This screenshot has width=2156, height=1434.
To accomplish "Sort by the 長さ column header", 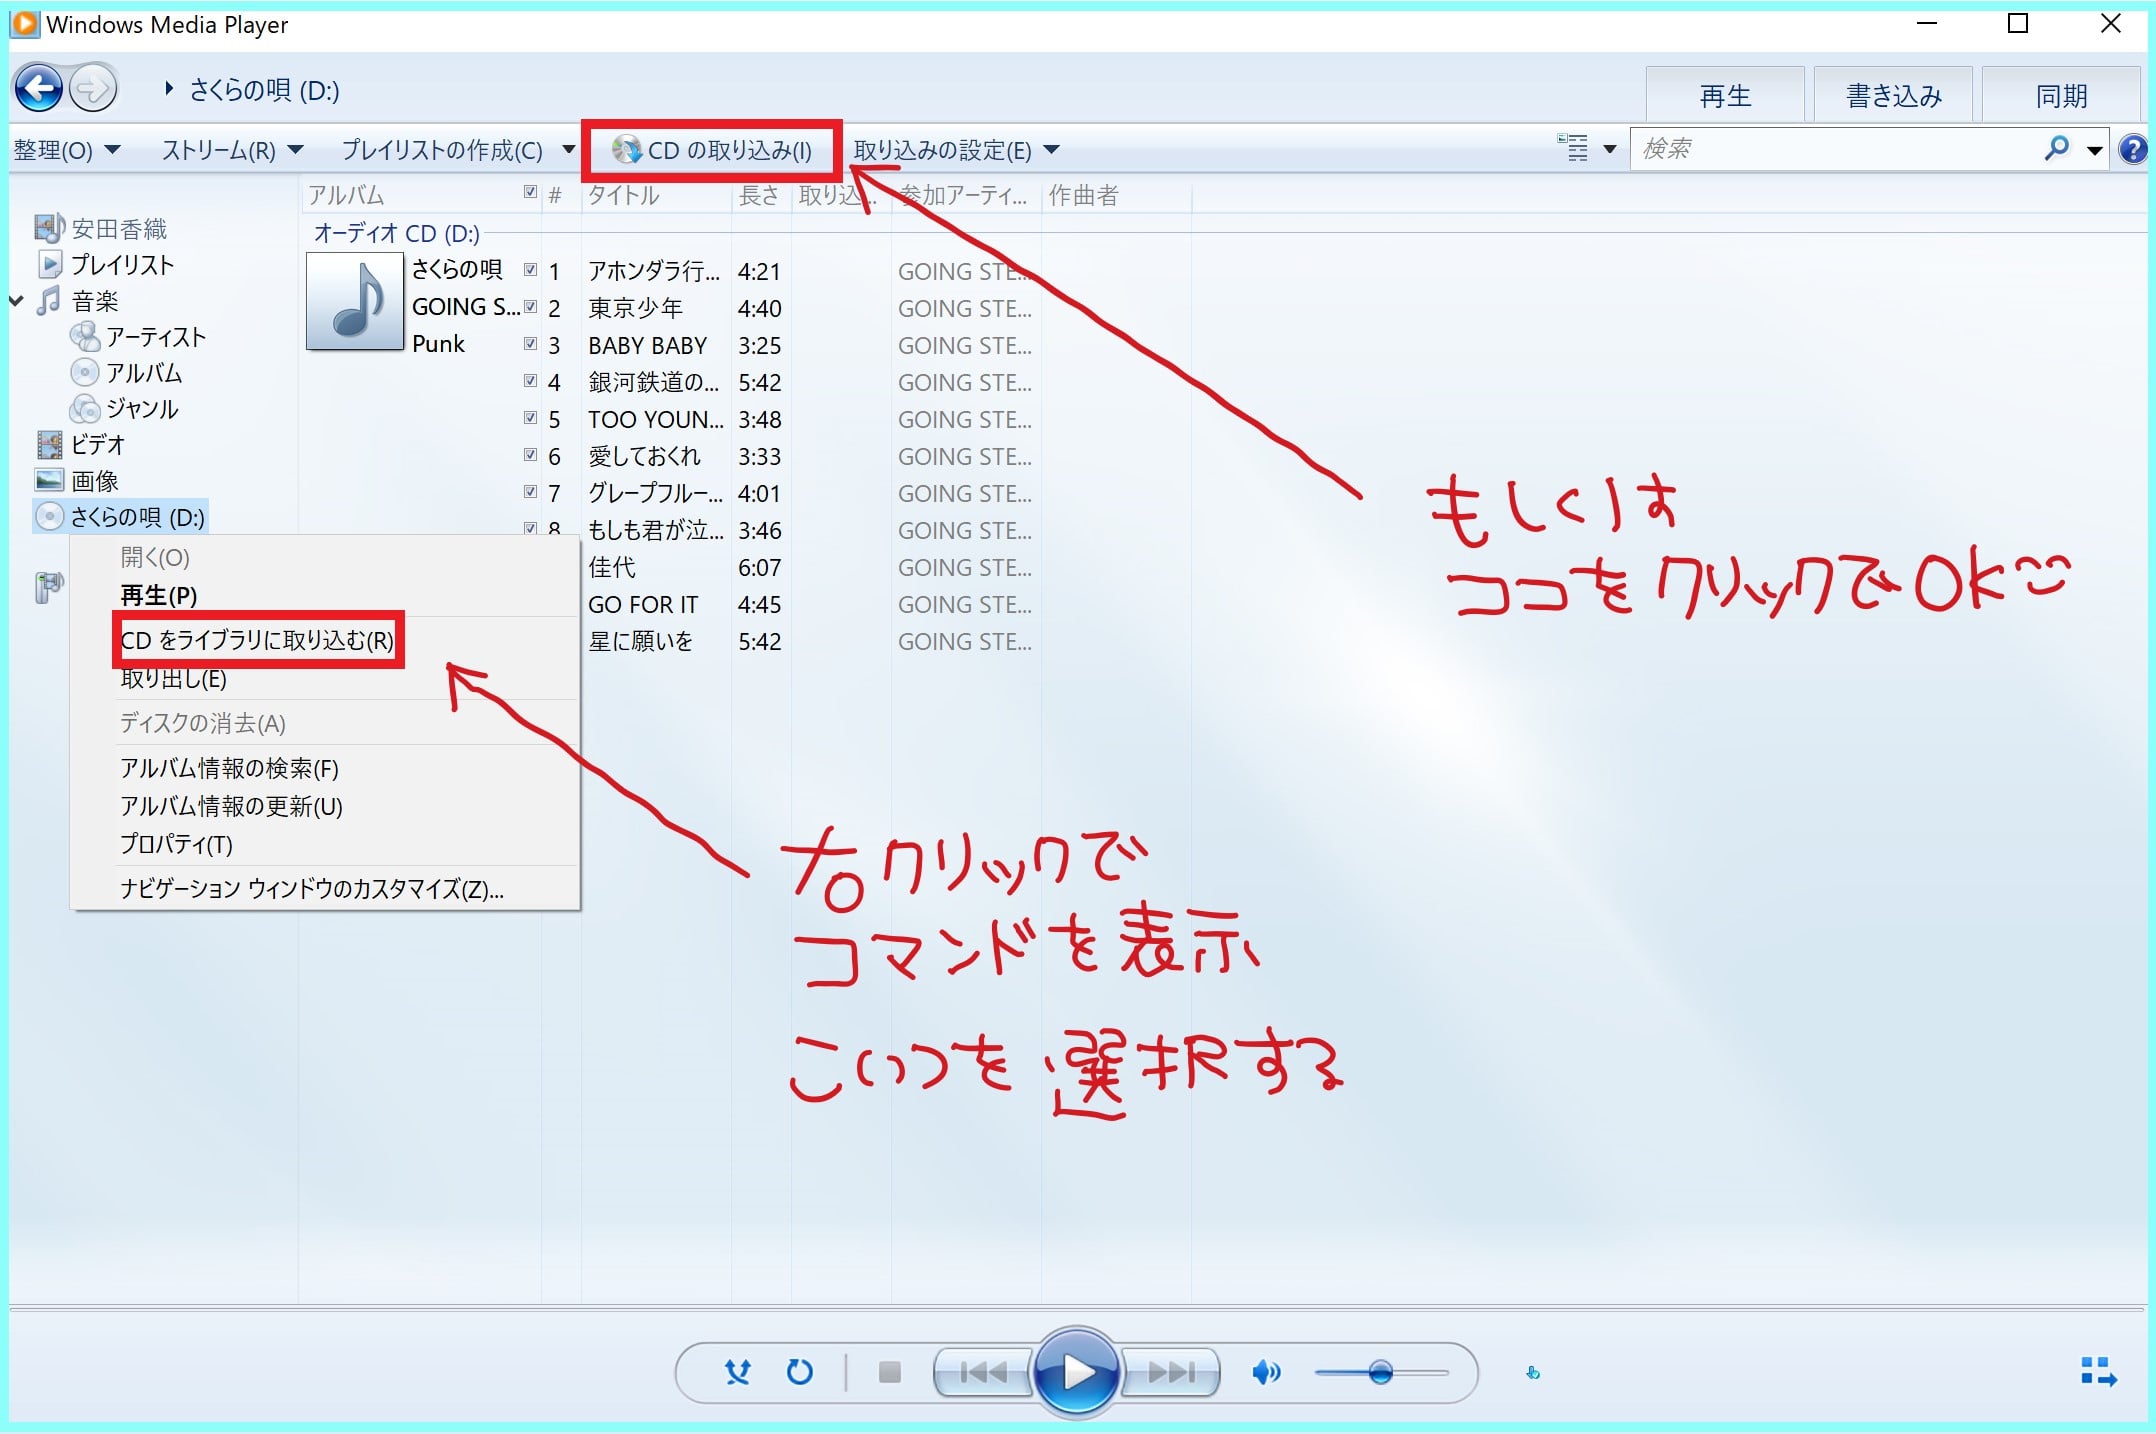I will pyautogui.click(x=761, y=194).
